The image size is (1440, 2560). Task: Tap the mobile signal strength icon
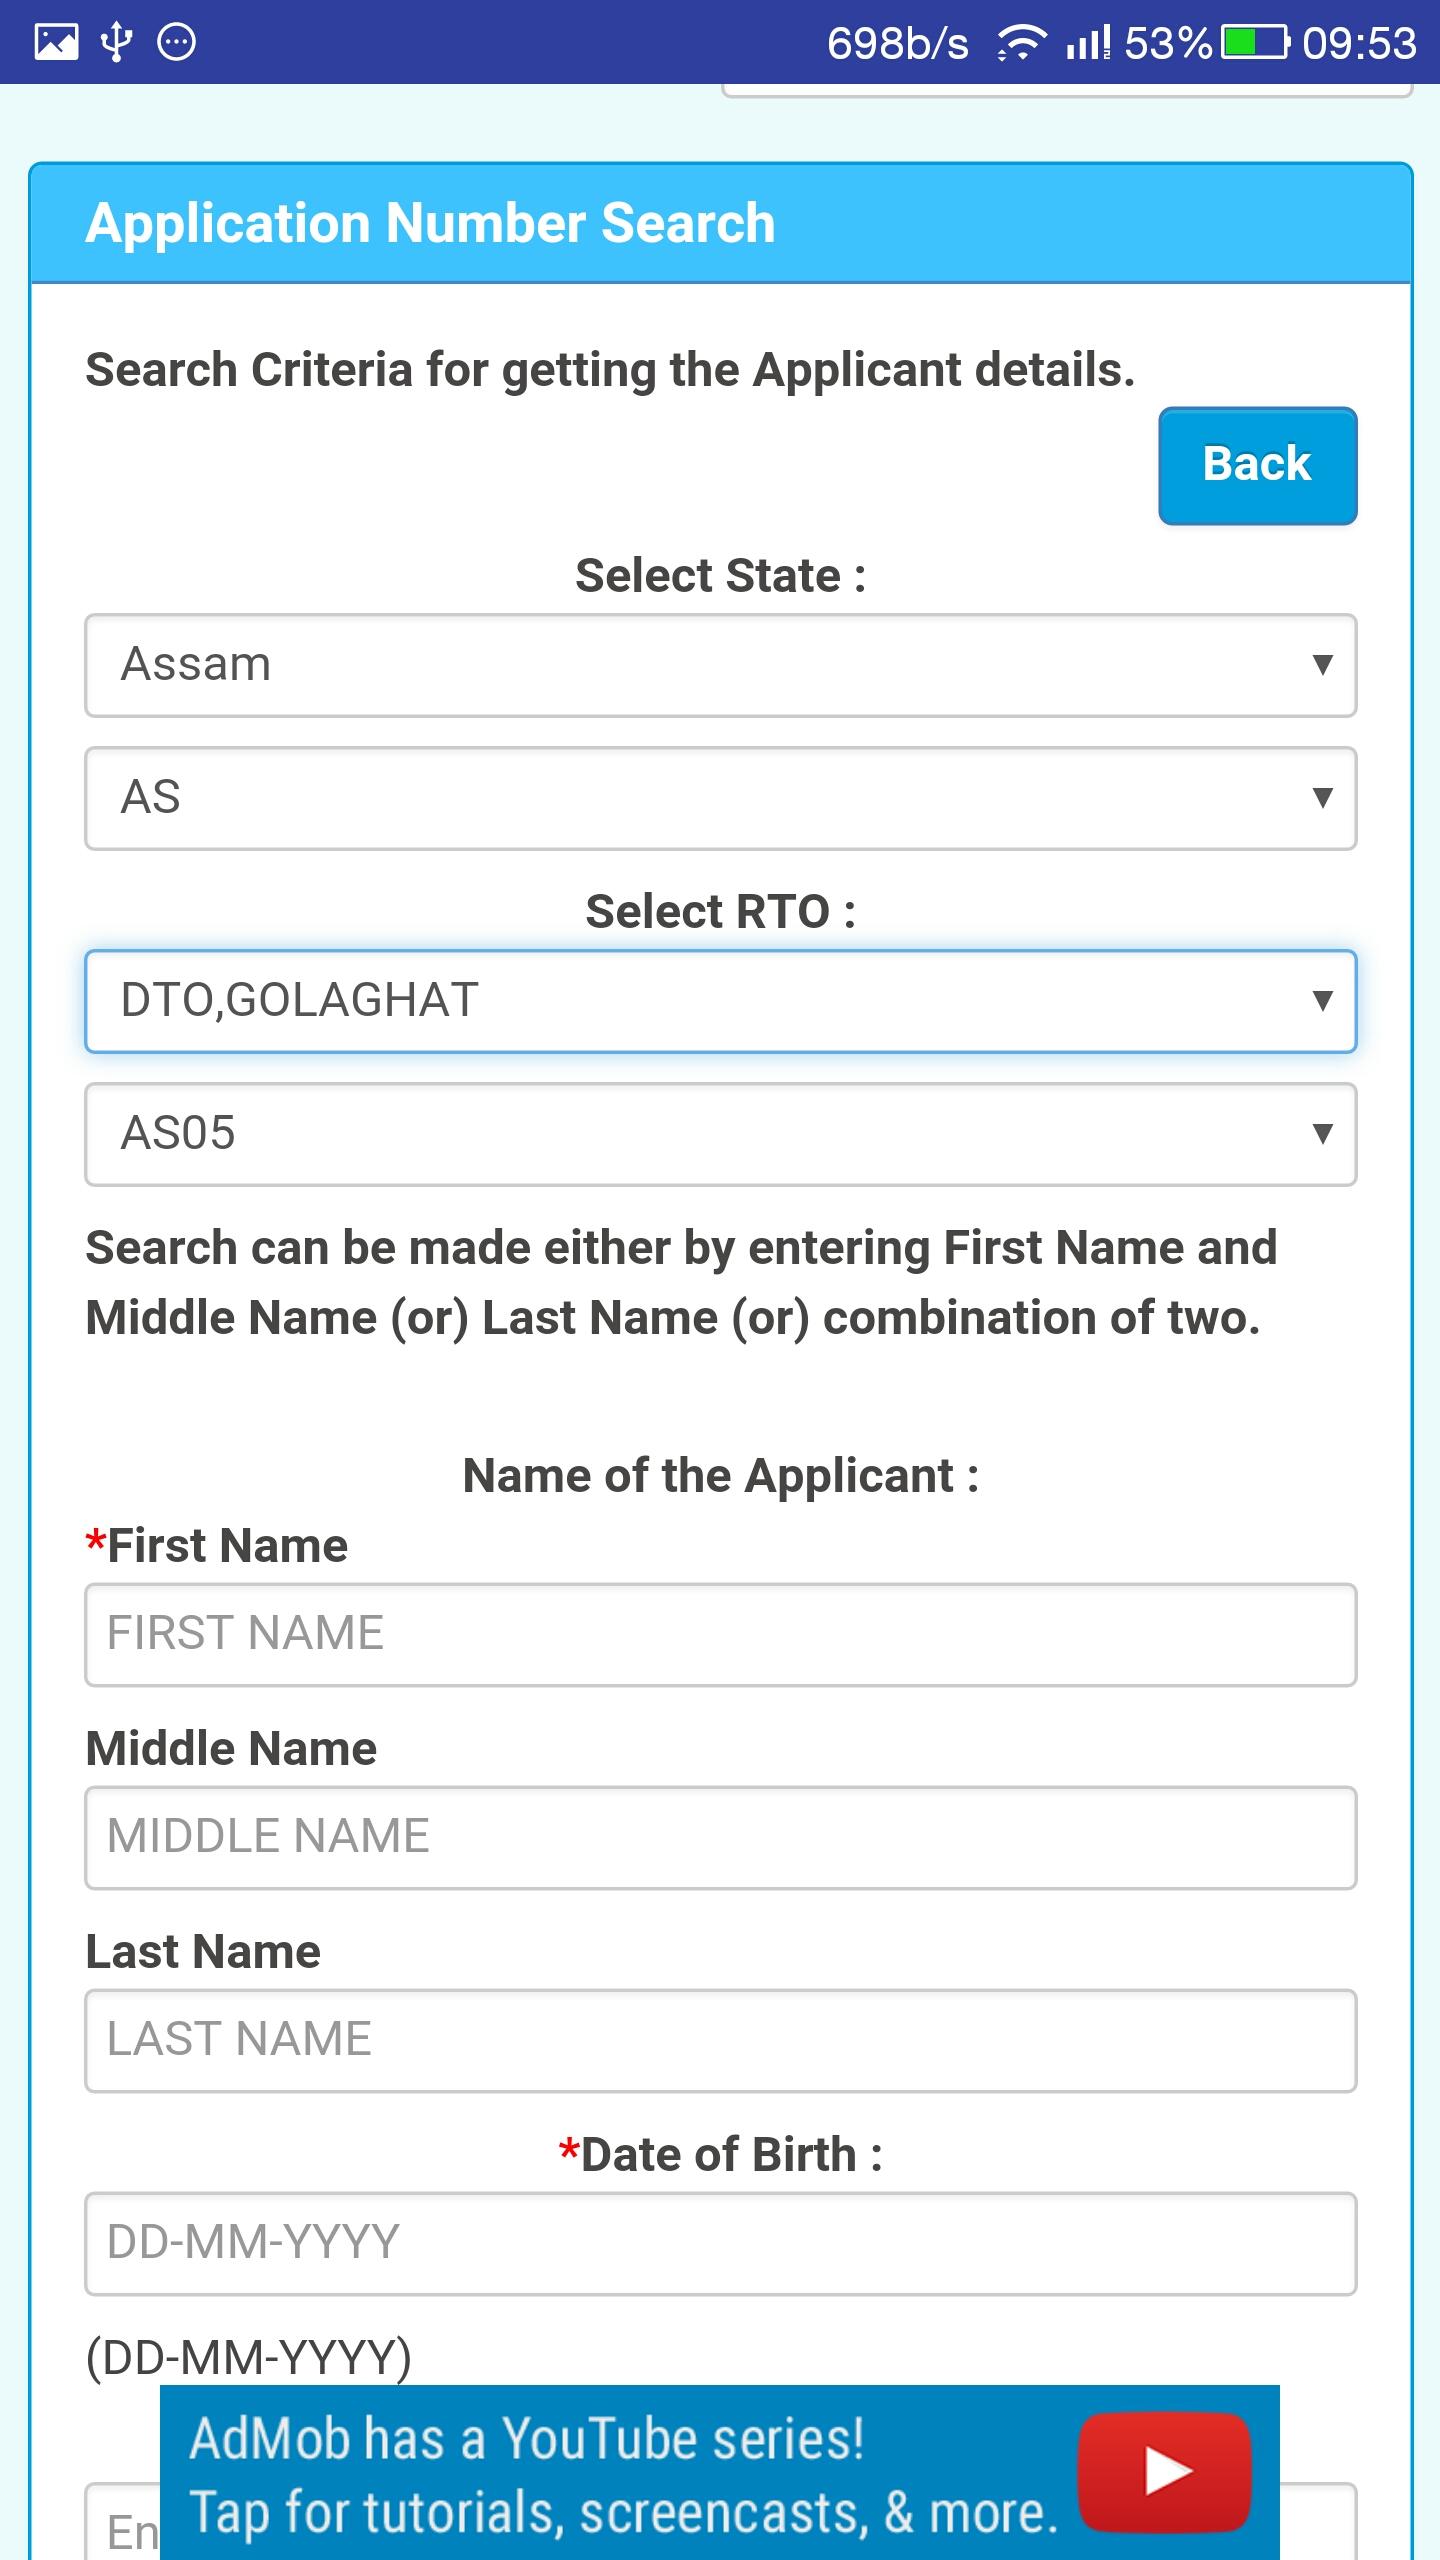tap(1088, 43)
